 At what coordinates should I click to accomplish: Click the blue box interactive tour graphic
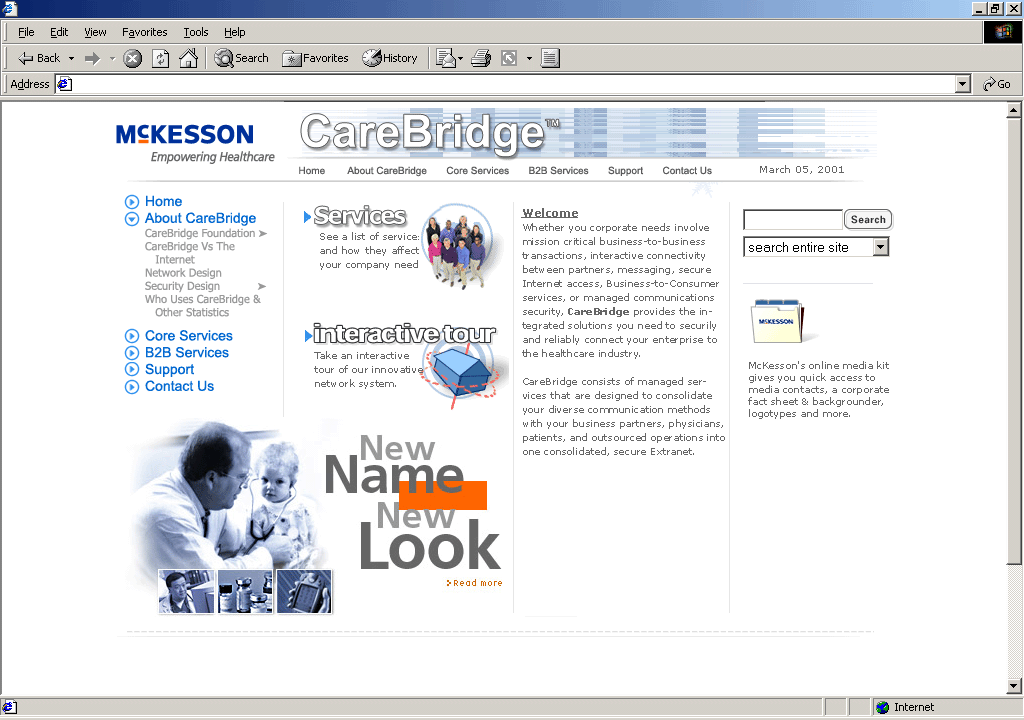click(x=464, y=371)
